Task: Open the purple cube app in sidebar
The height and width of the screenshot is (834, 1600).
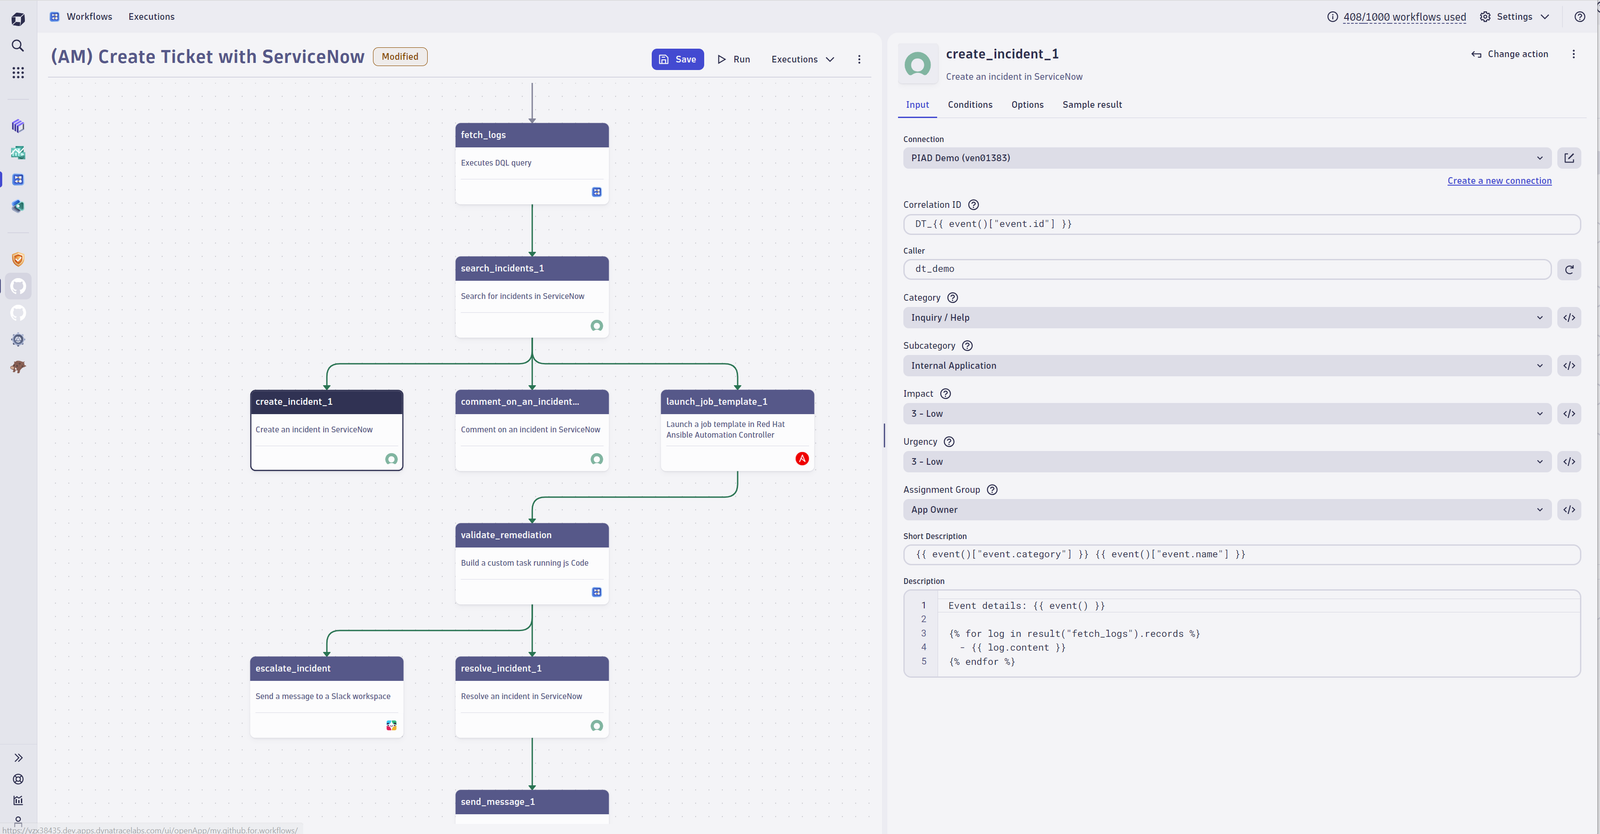Action: click(18, 126)
